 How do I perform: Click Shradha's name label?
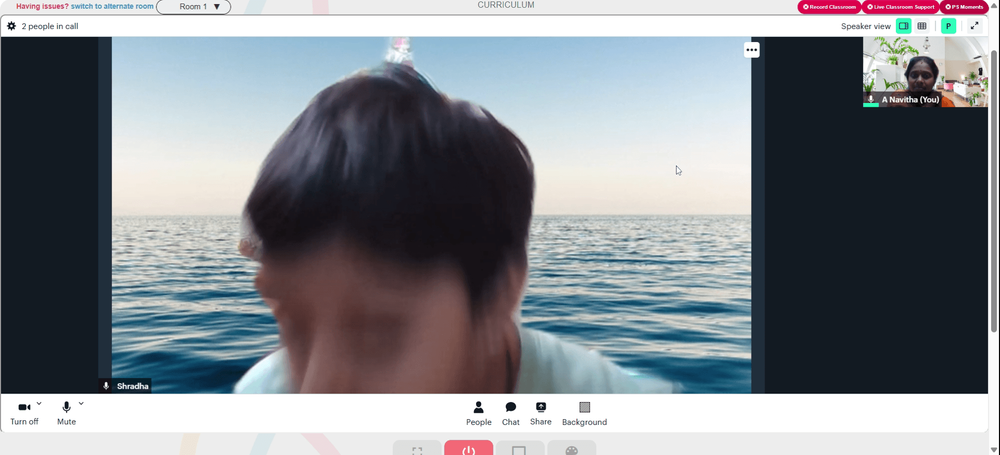point(133,386)
